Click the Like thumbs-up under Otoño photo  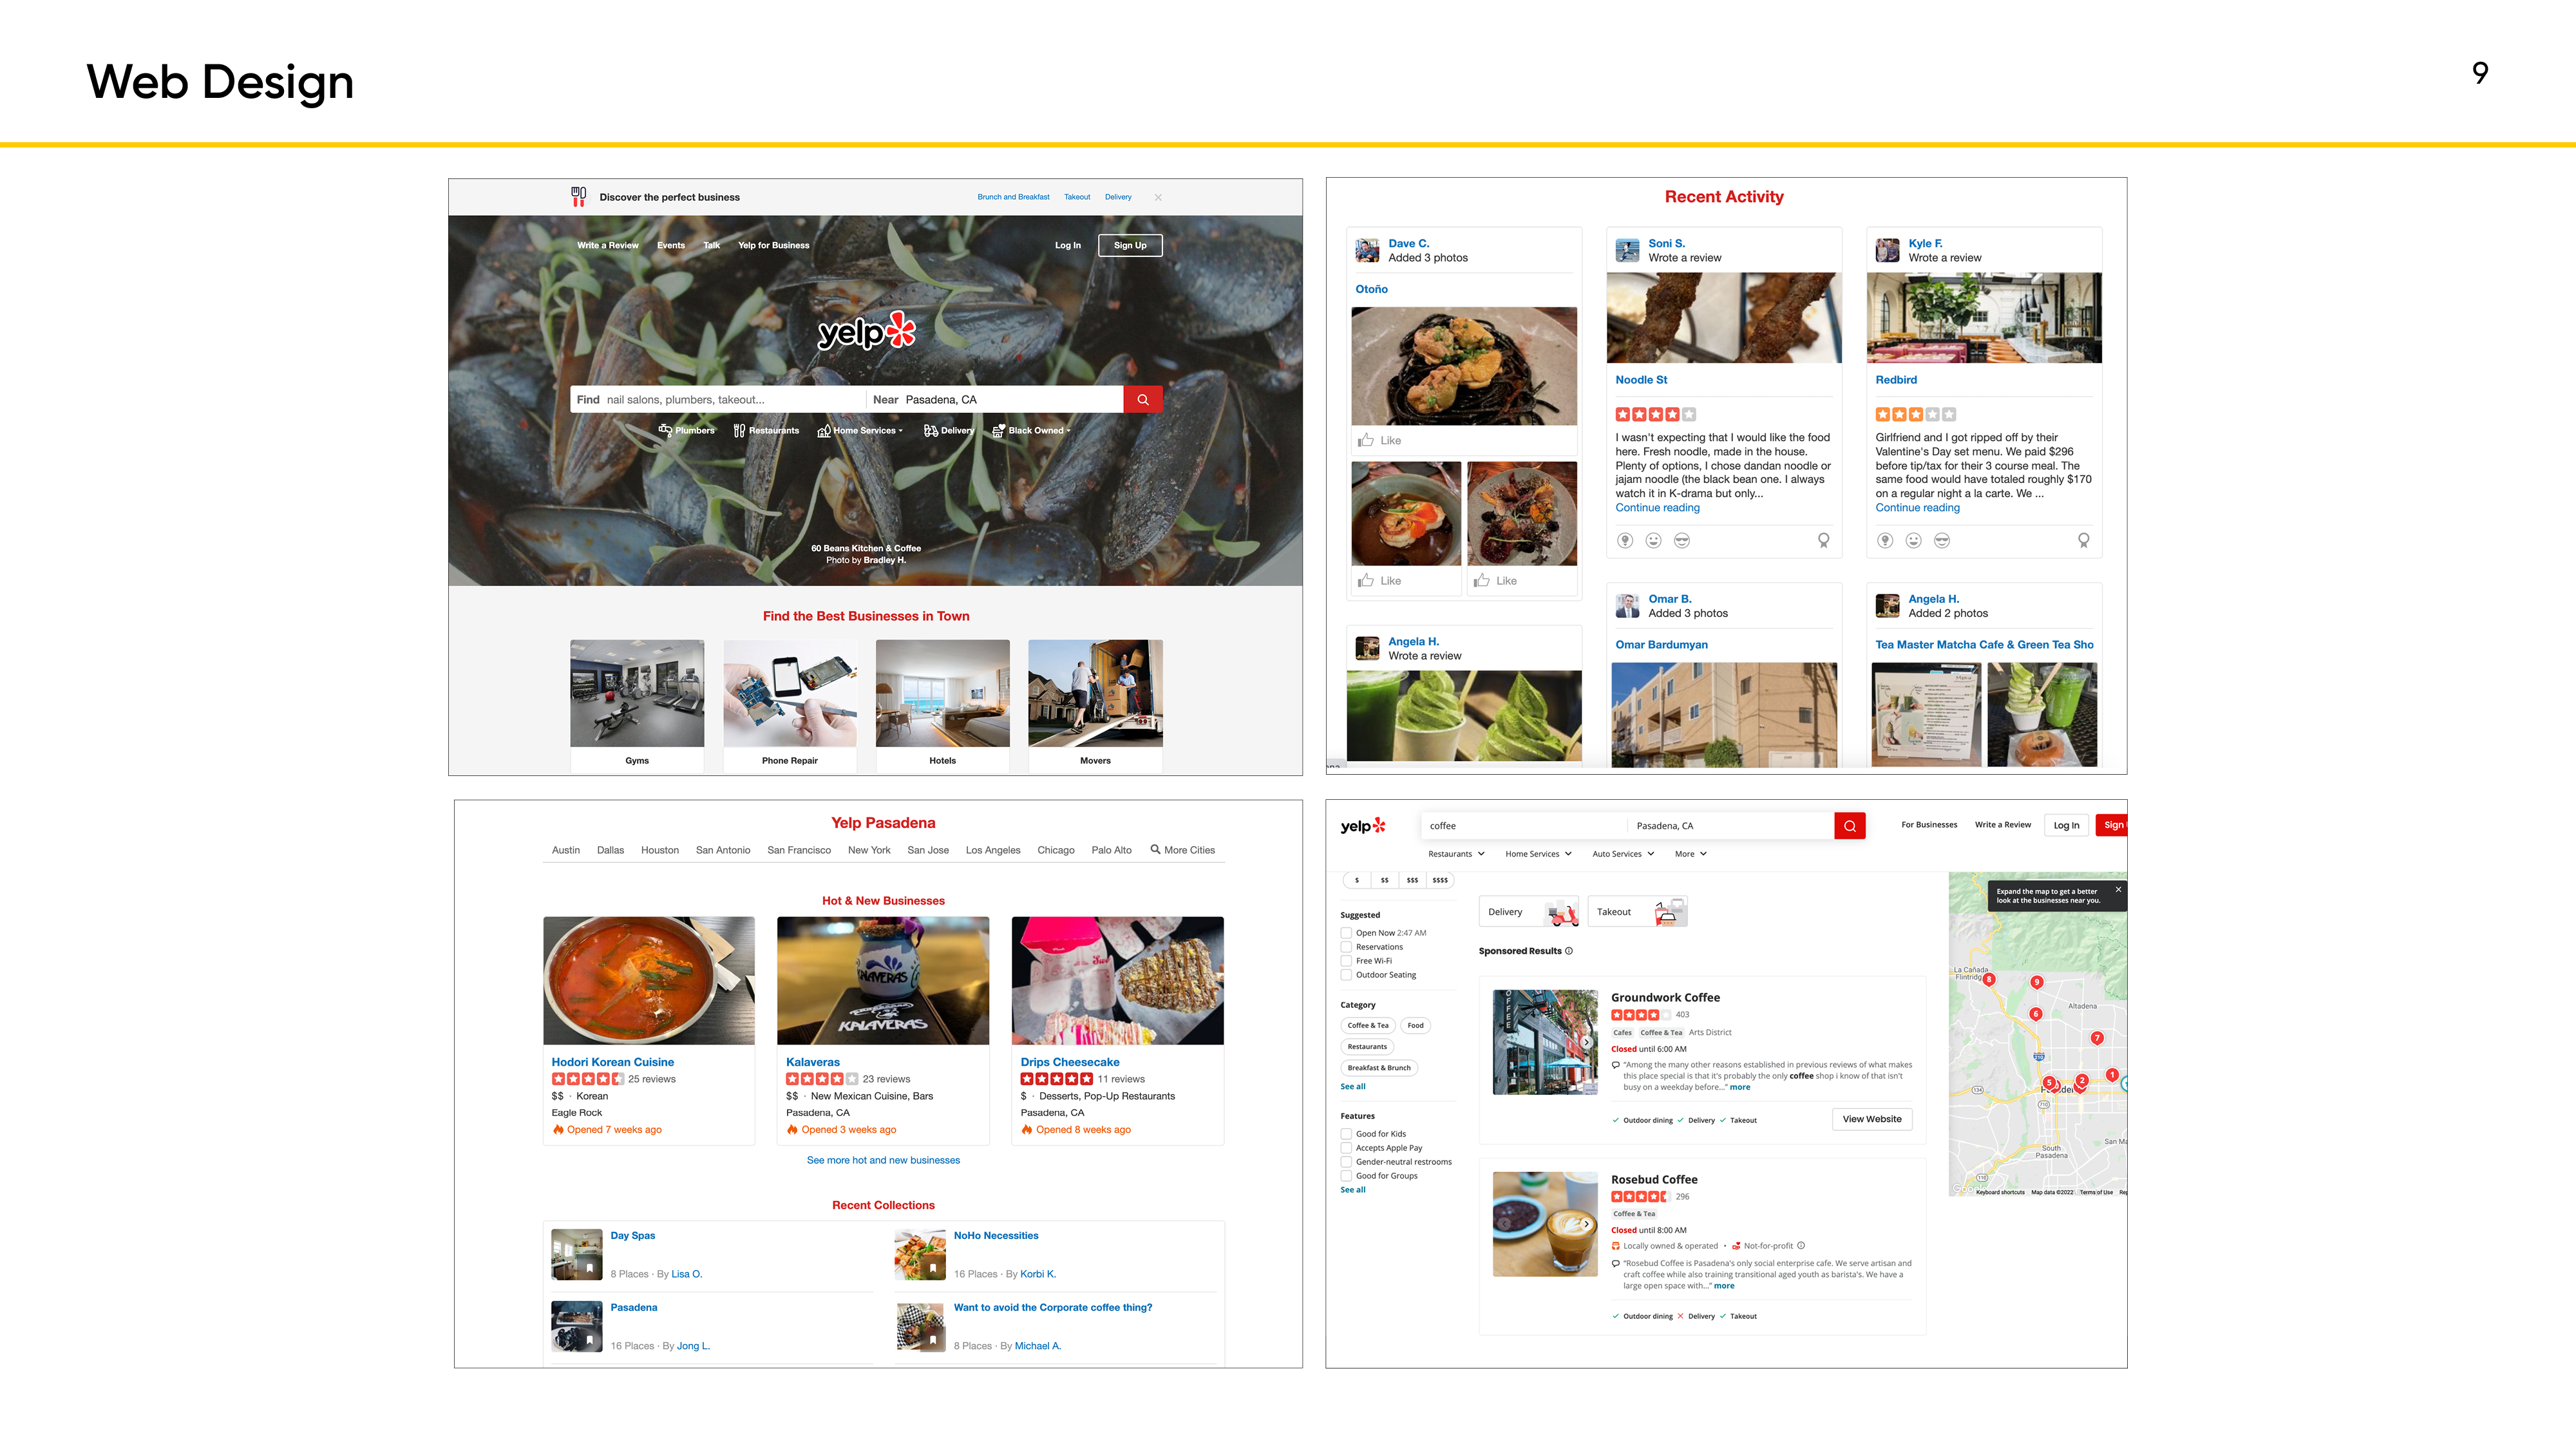tap(1366, 440)
